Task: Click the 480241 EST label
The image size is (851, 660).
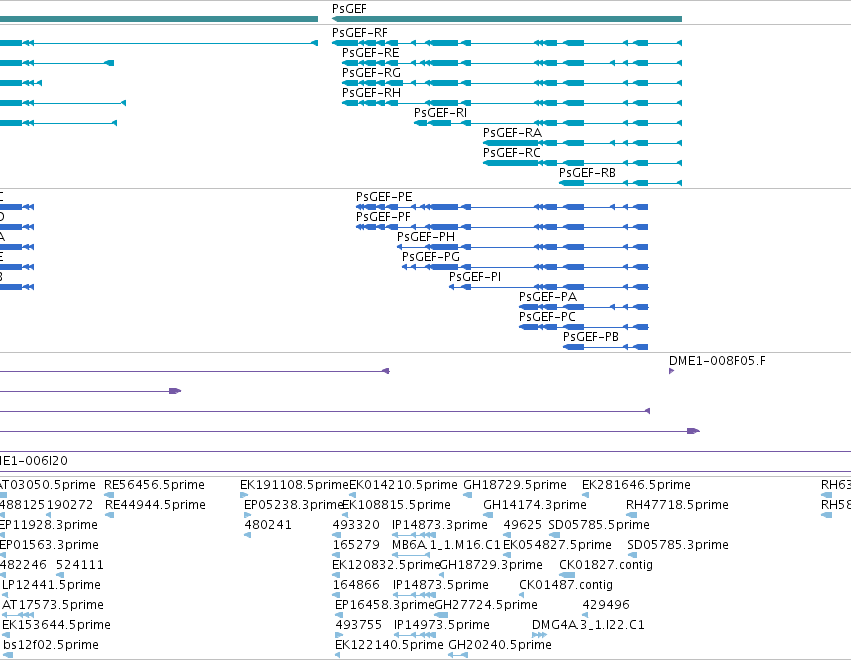Action: 268,525
